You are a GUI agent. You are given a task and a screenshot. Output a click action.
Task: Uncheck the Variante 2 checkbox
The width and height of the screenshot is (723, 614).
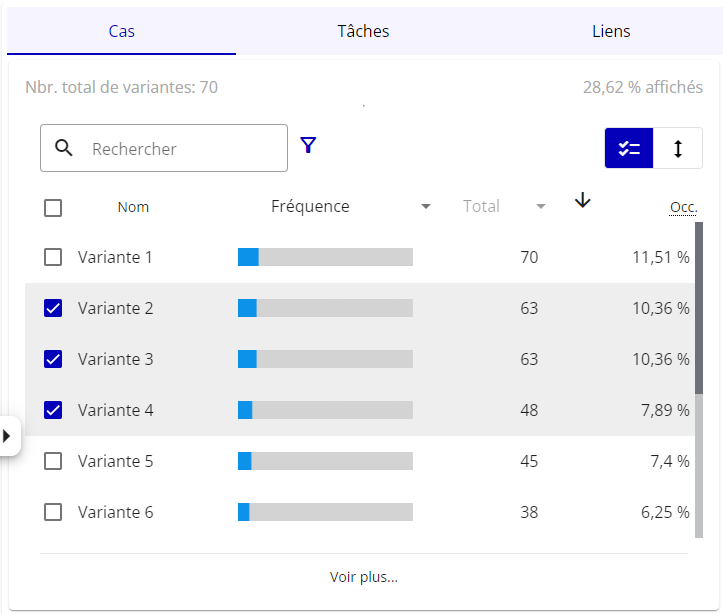click(x=53, y=309)
